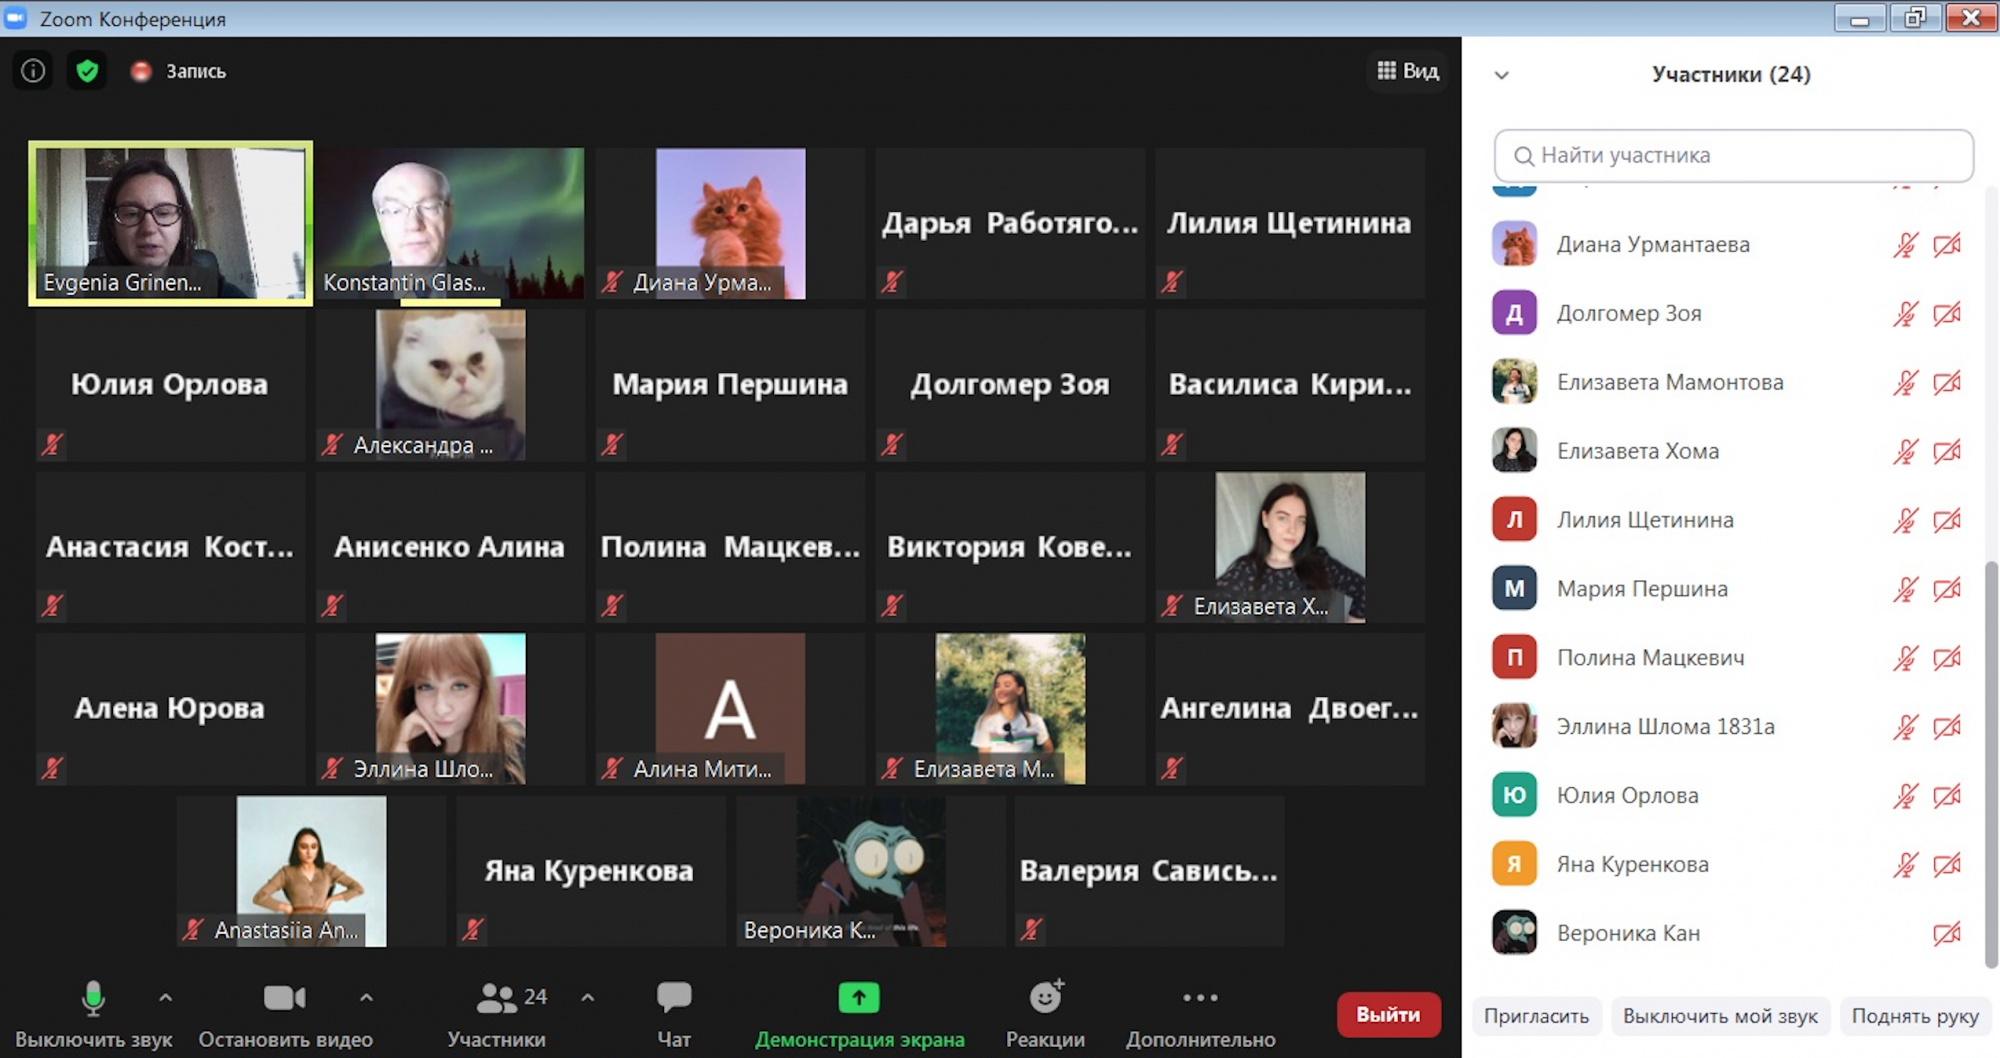Click video-off icon for Яна Куренкова
The image size is (2000, 1058).
(1947, 865)
